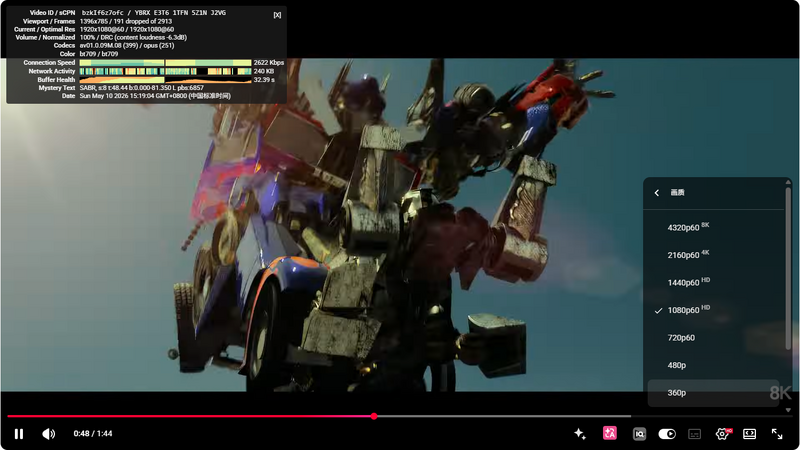The width and height of the screenshot is (800, 450).
Task: Select 2160p60 4K quality
Action: tap(713, 255)
